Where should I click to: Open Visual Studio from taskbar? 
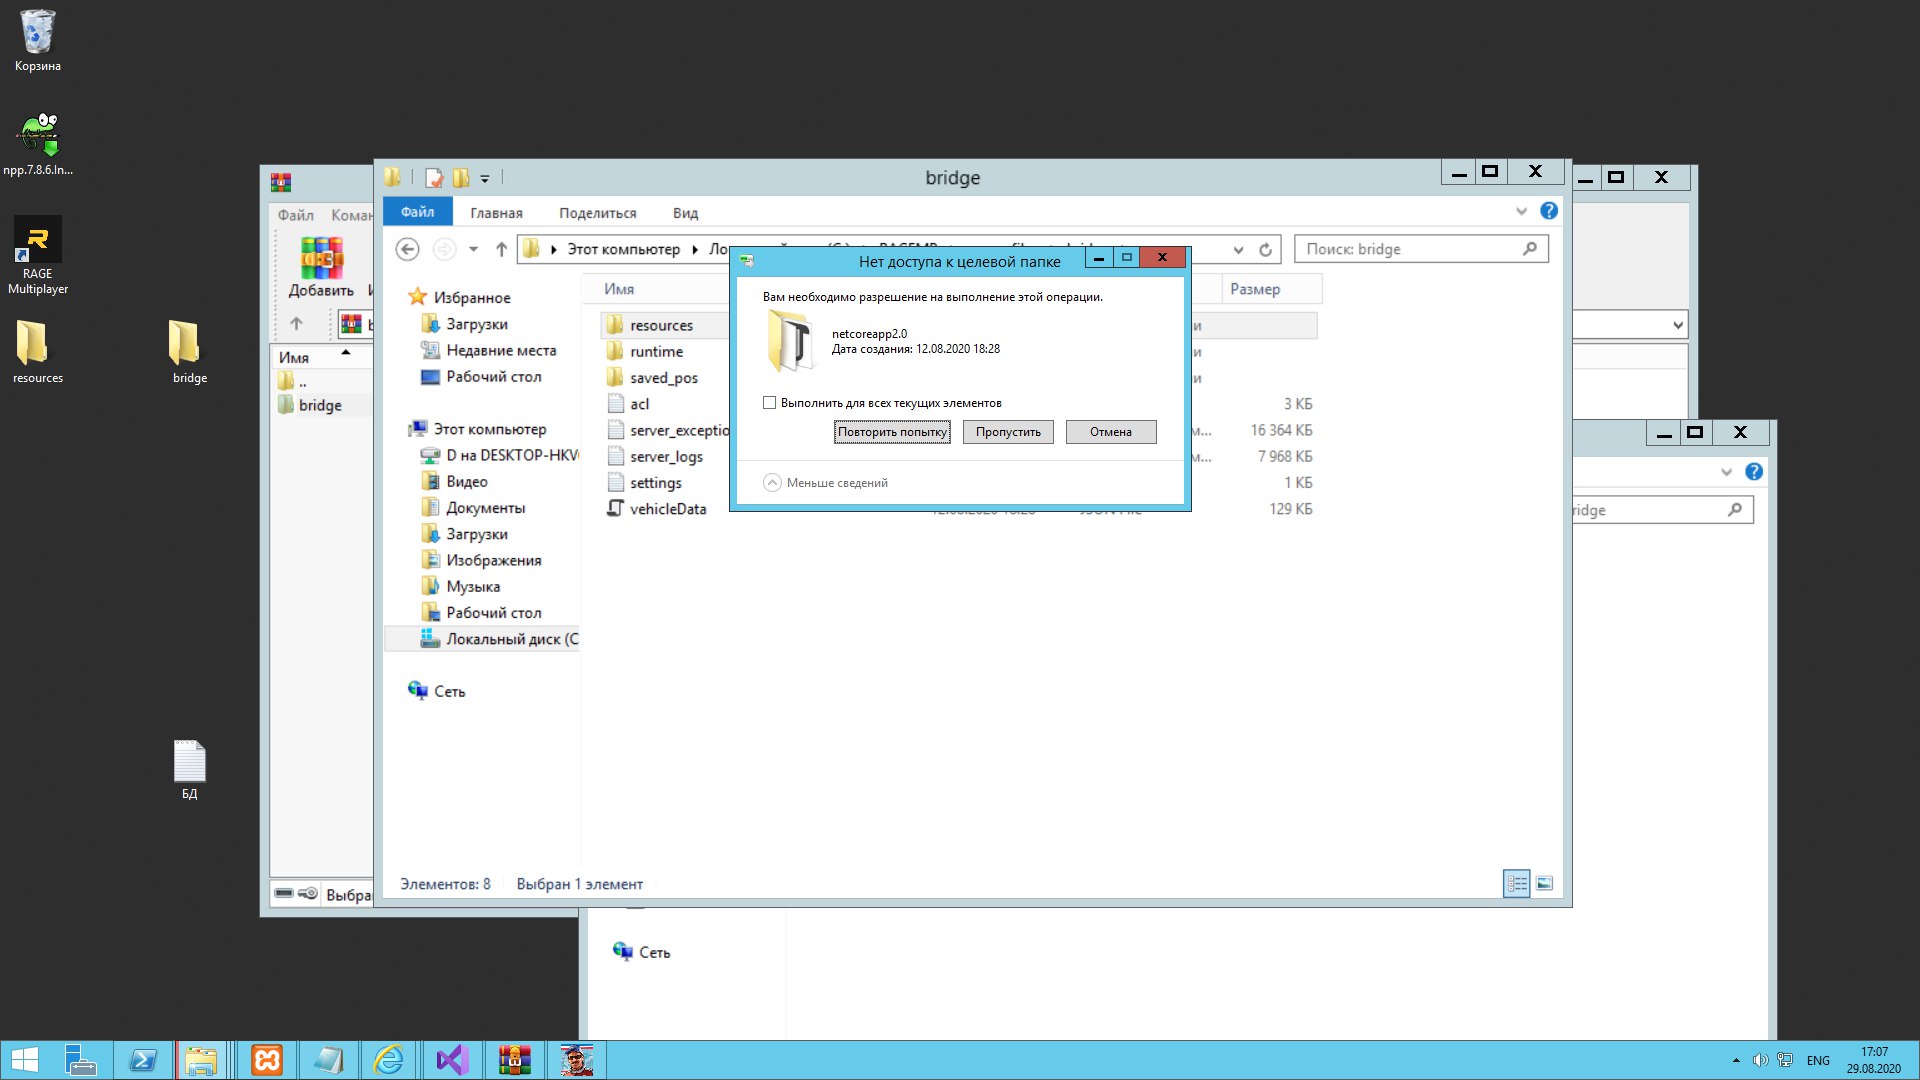click(452, 1059)
